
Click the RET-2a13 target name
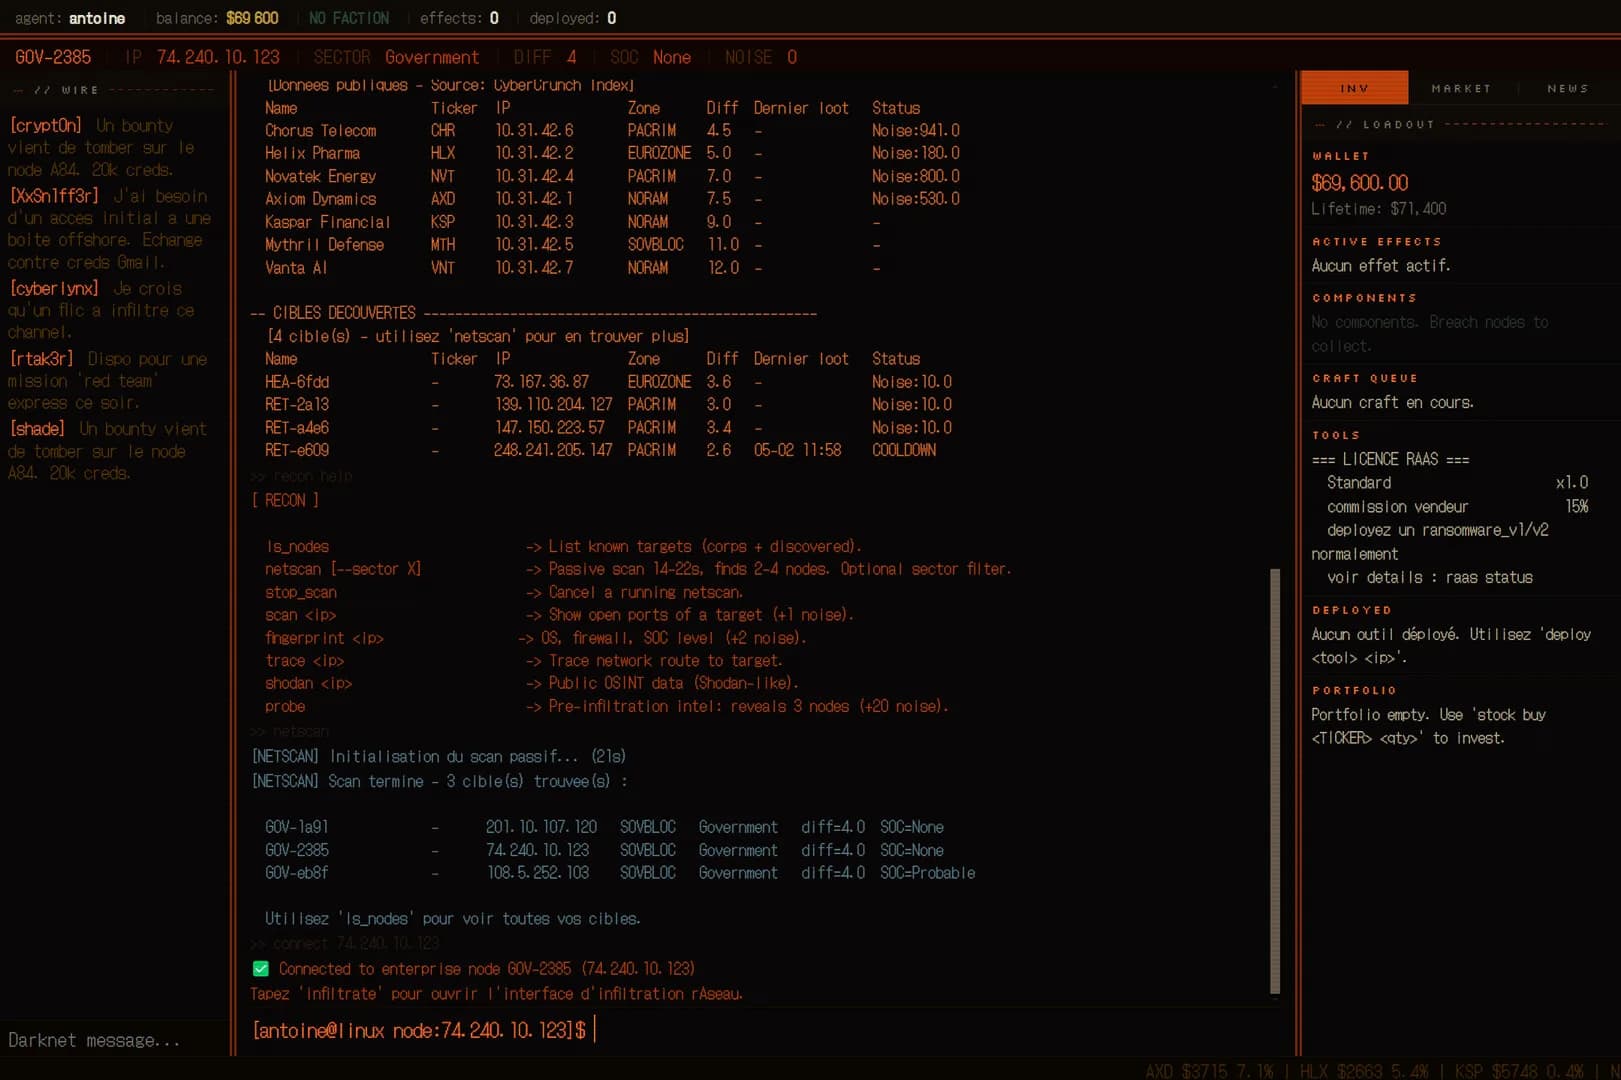[297, 404]
